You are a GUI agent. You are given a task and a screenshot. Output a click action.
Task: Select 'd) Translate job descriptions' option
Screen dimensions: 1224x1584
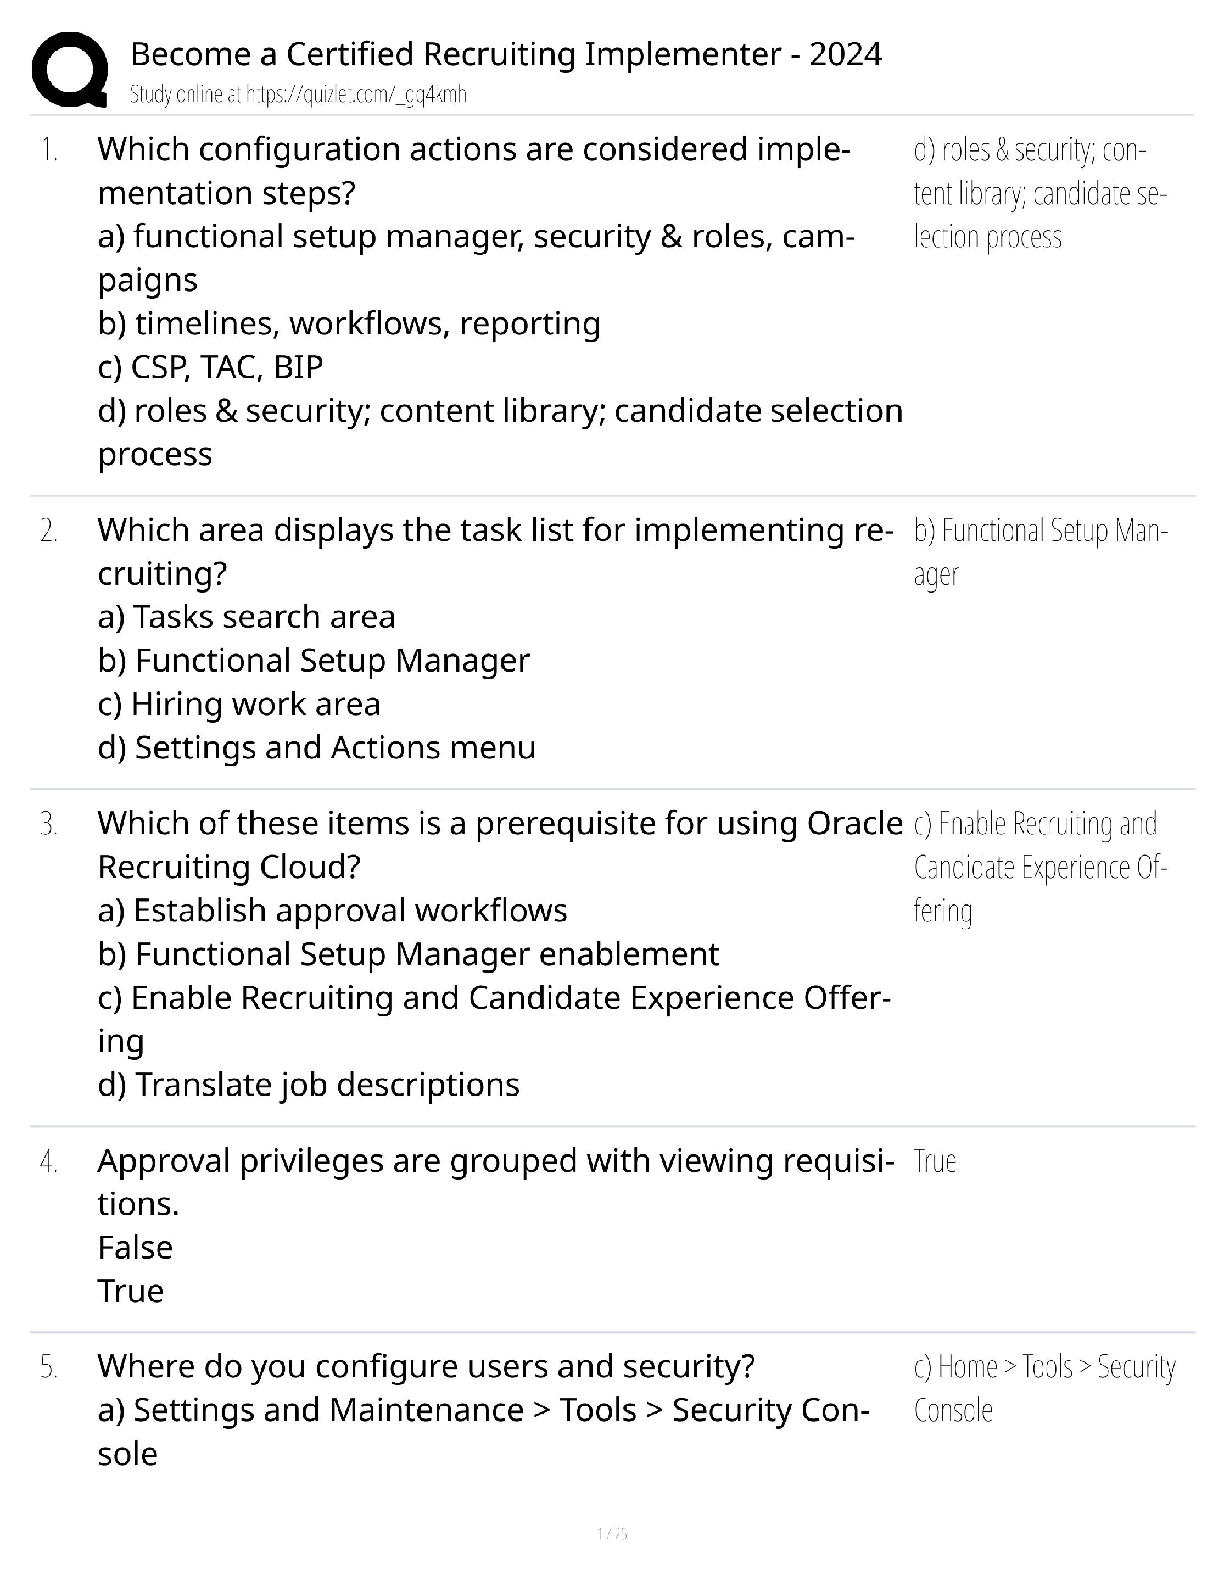(x=308, y=1085)
